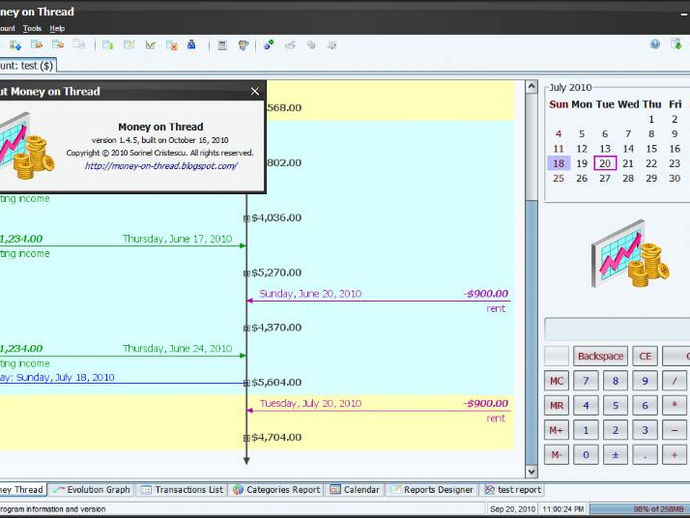This screenshot has height=518, width=690.
Task: Open the calculator from the toolbar icon
Action: click(x=222, y=45)
